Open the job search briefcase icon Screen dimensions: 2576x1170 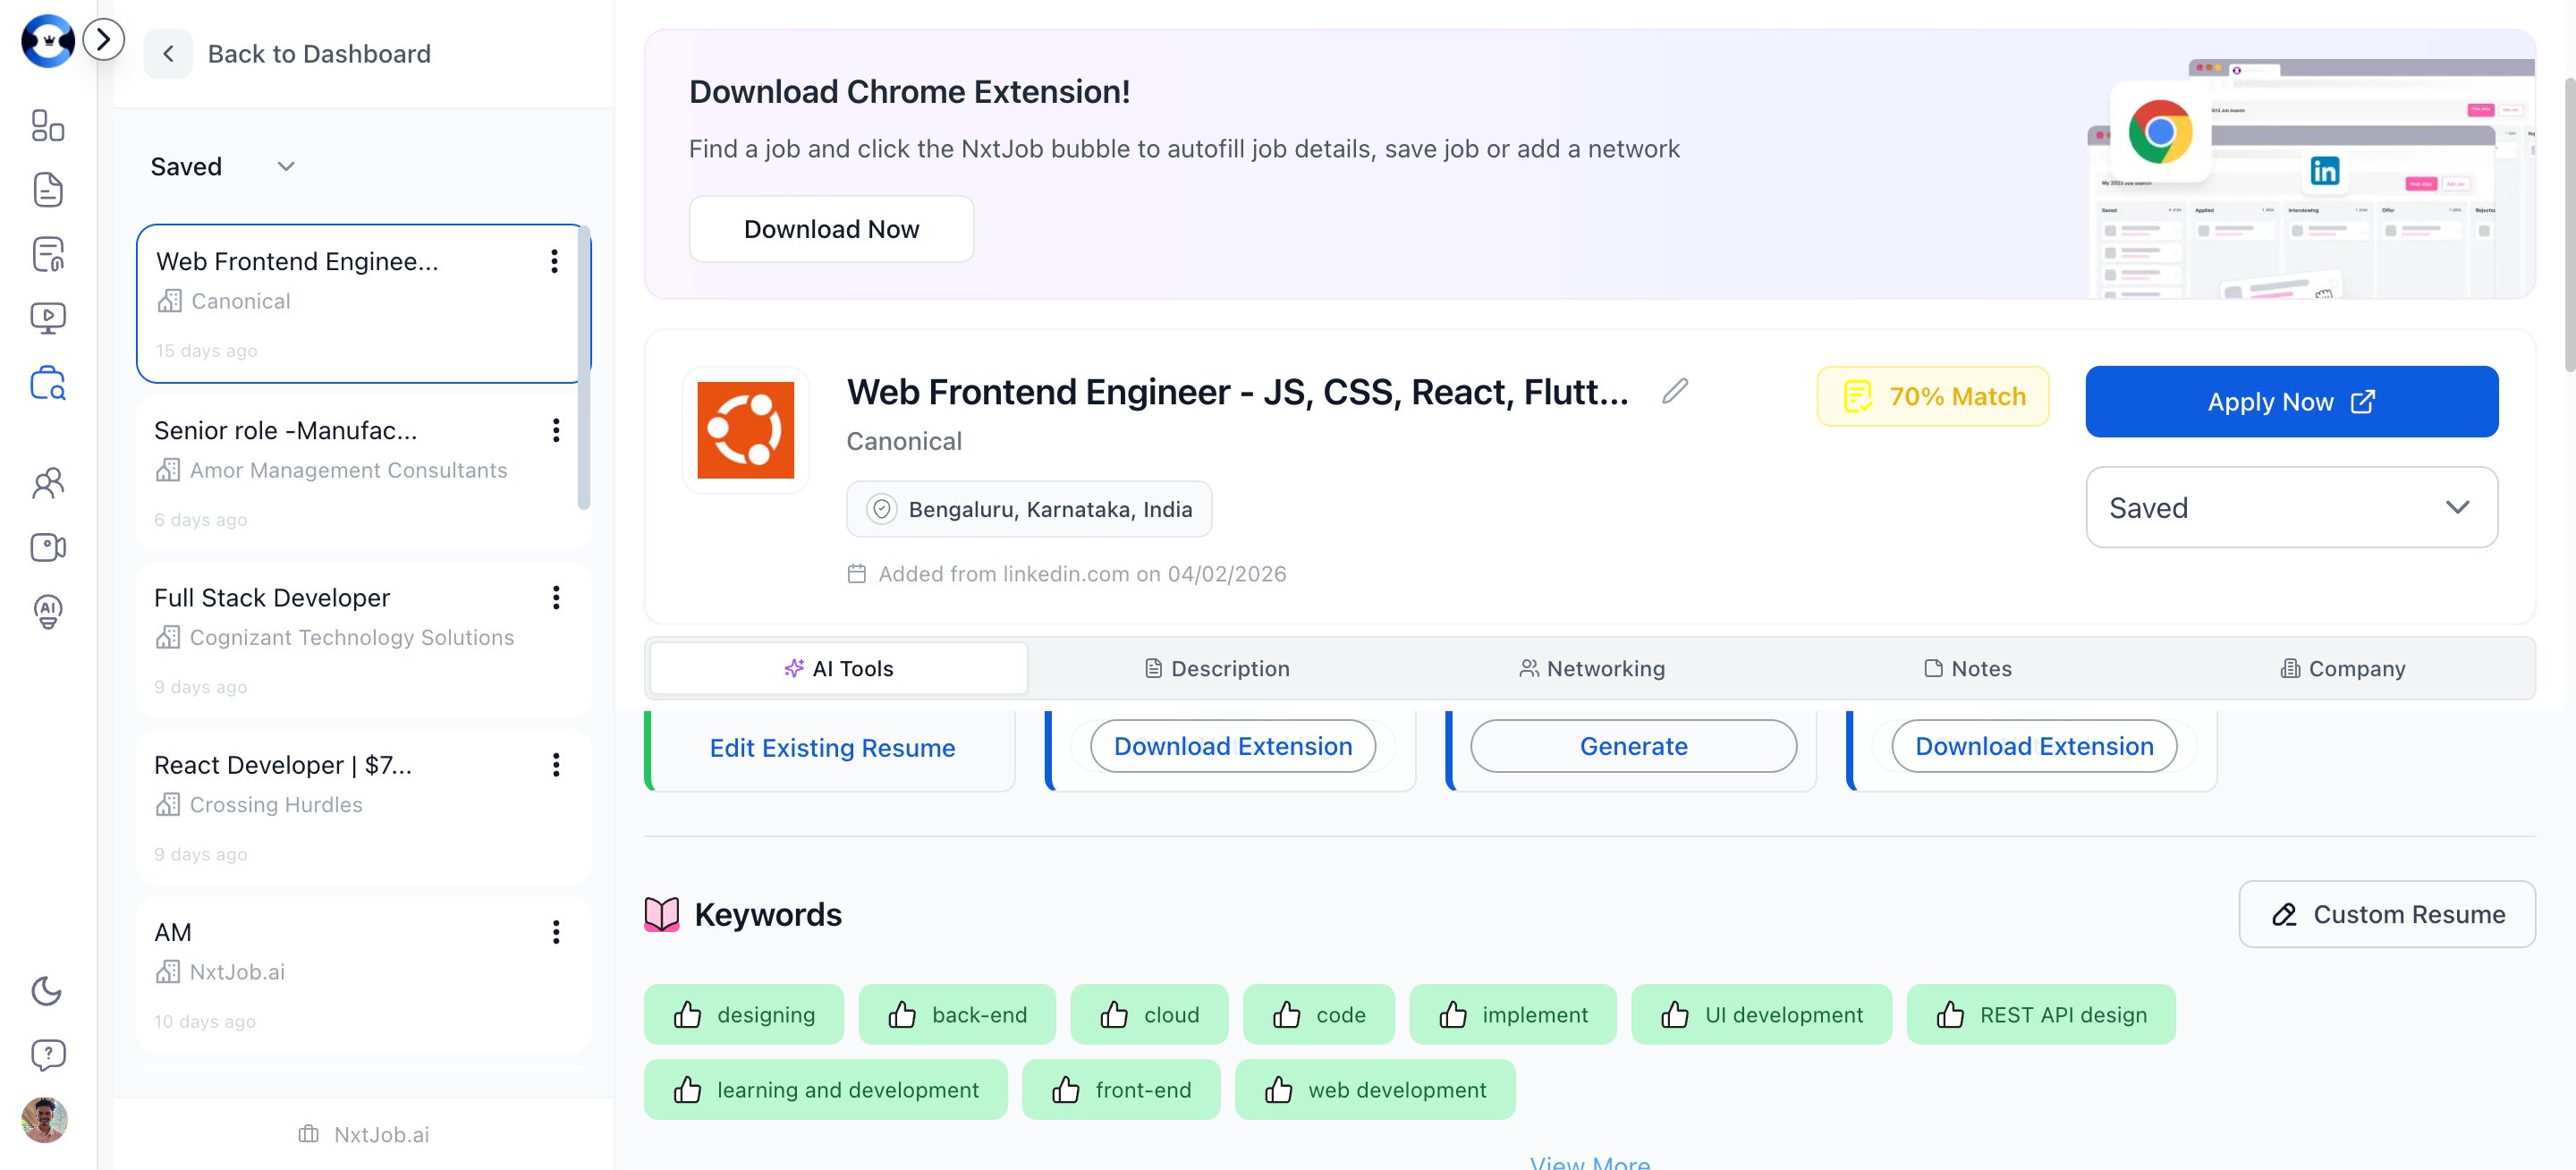(48, 383)
